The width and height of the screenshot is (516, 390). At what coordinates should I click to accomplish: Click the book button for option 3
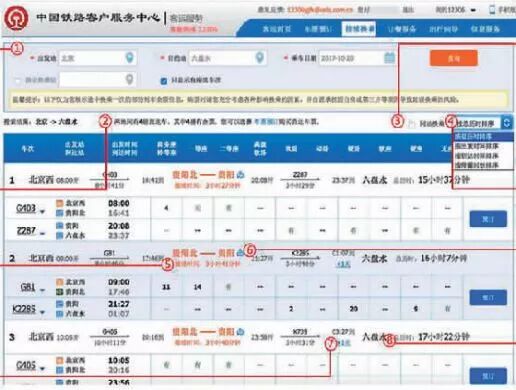(488, 376)
